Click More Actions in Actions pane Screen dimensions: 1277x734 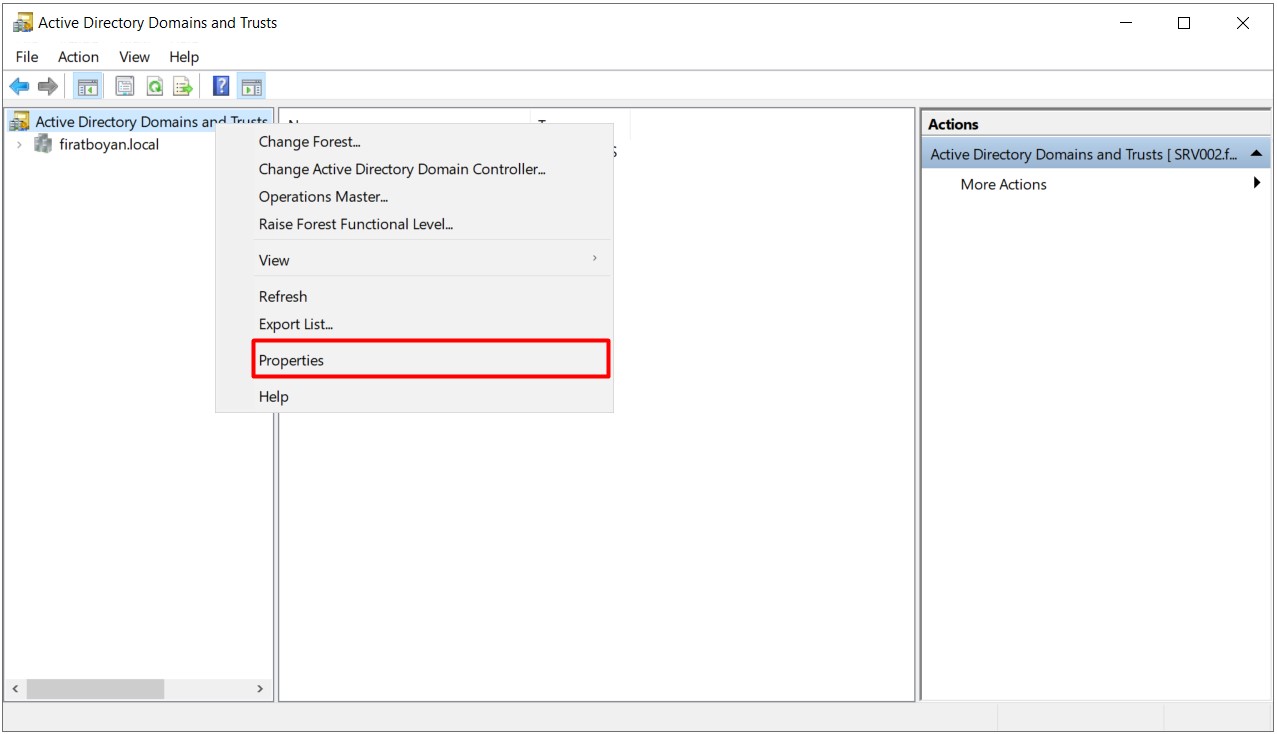click(x=1003, y=184)
